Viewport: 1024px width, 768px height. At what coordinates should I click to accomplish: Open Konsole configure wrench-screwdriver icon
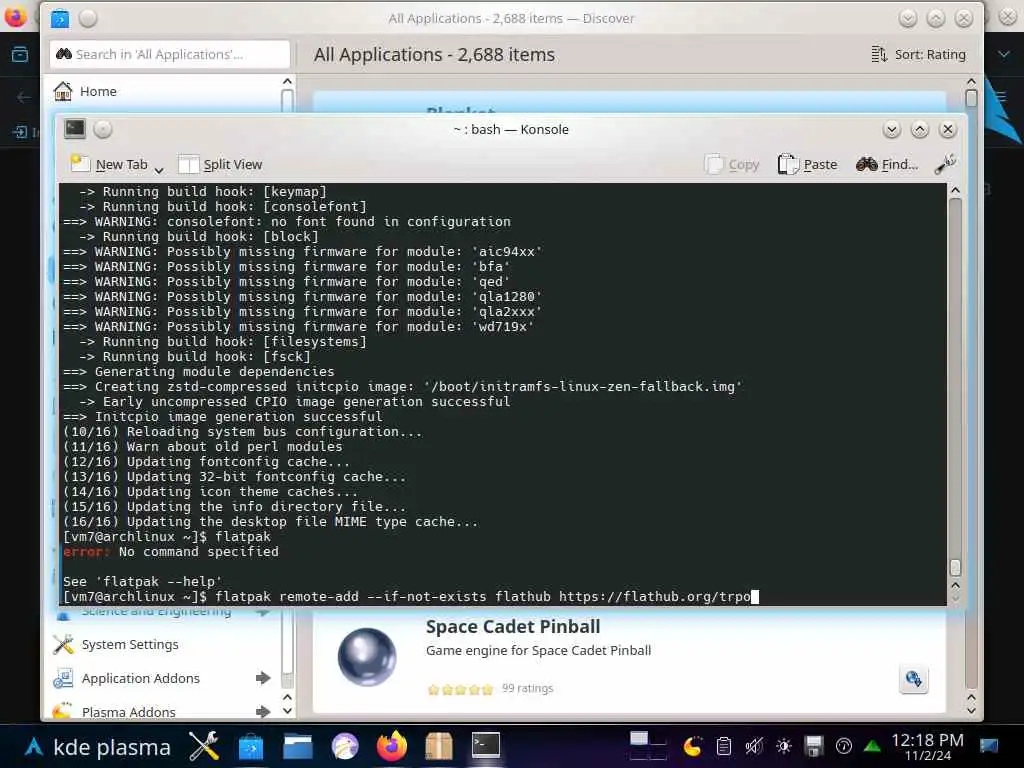(x=945, y=165)
